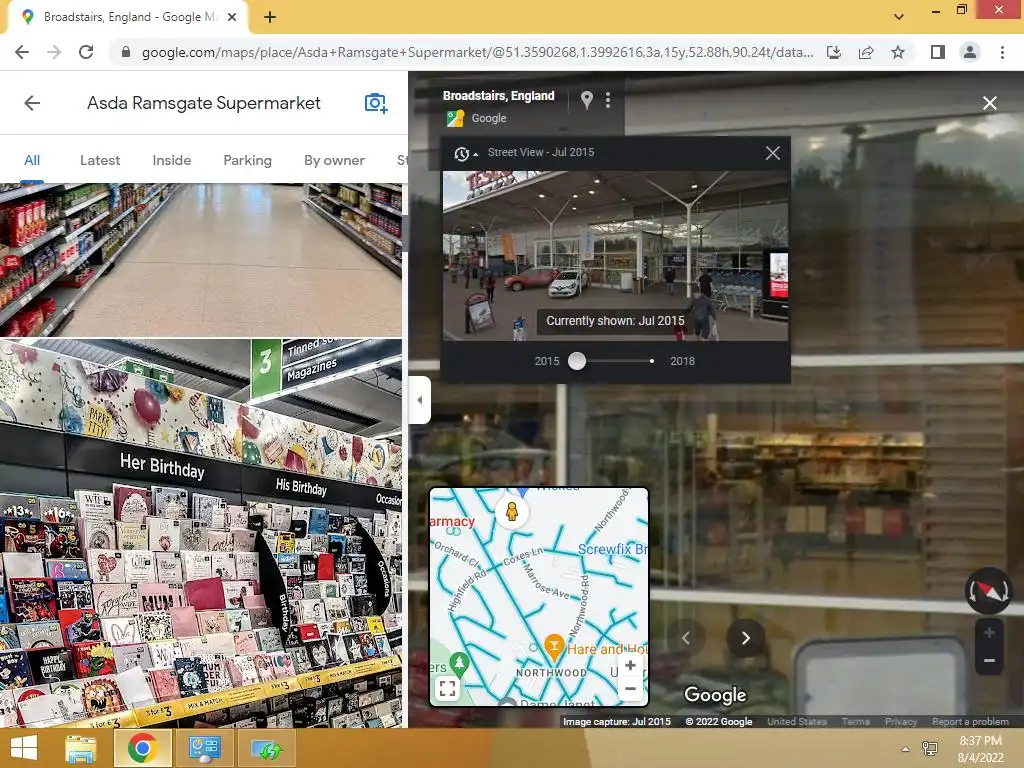Click the Chrome taskbar icon
Image resolution: width=1024 pixels, height=768 pixels.
[142, 748]
